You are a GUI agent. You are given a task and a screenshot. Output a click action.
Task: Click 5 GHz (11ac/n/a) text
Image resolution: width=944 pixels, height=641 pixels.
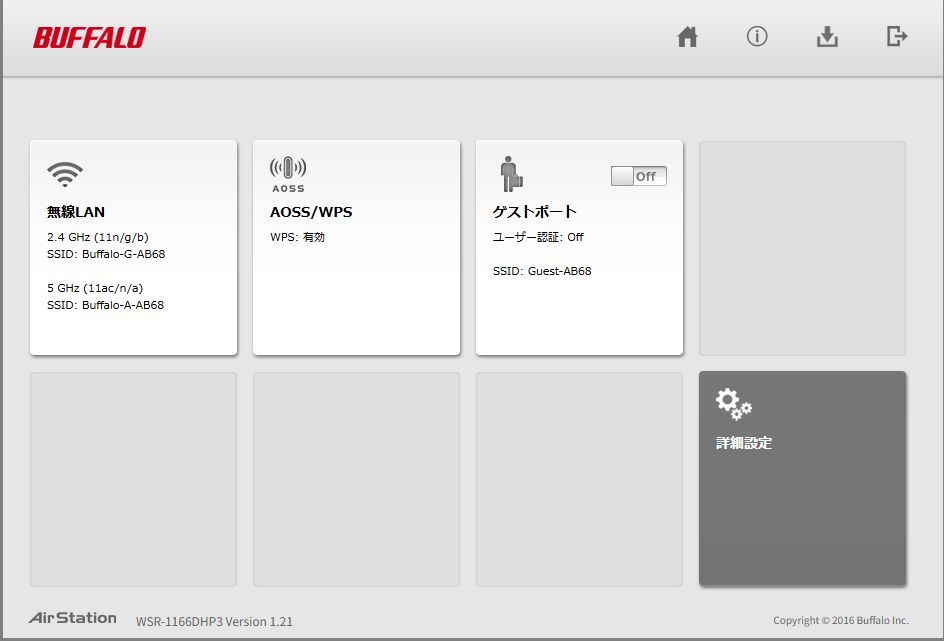pos(95,288)
